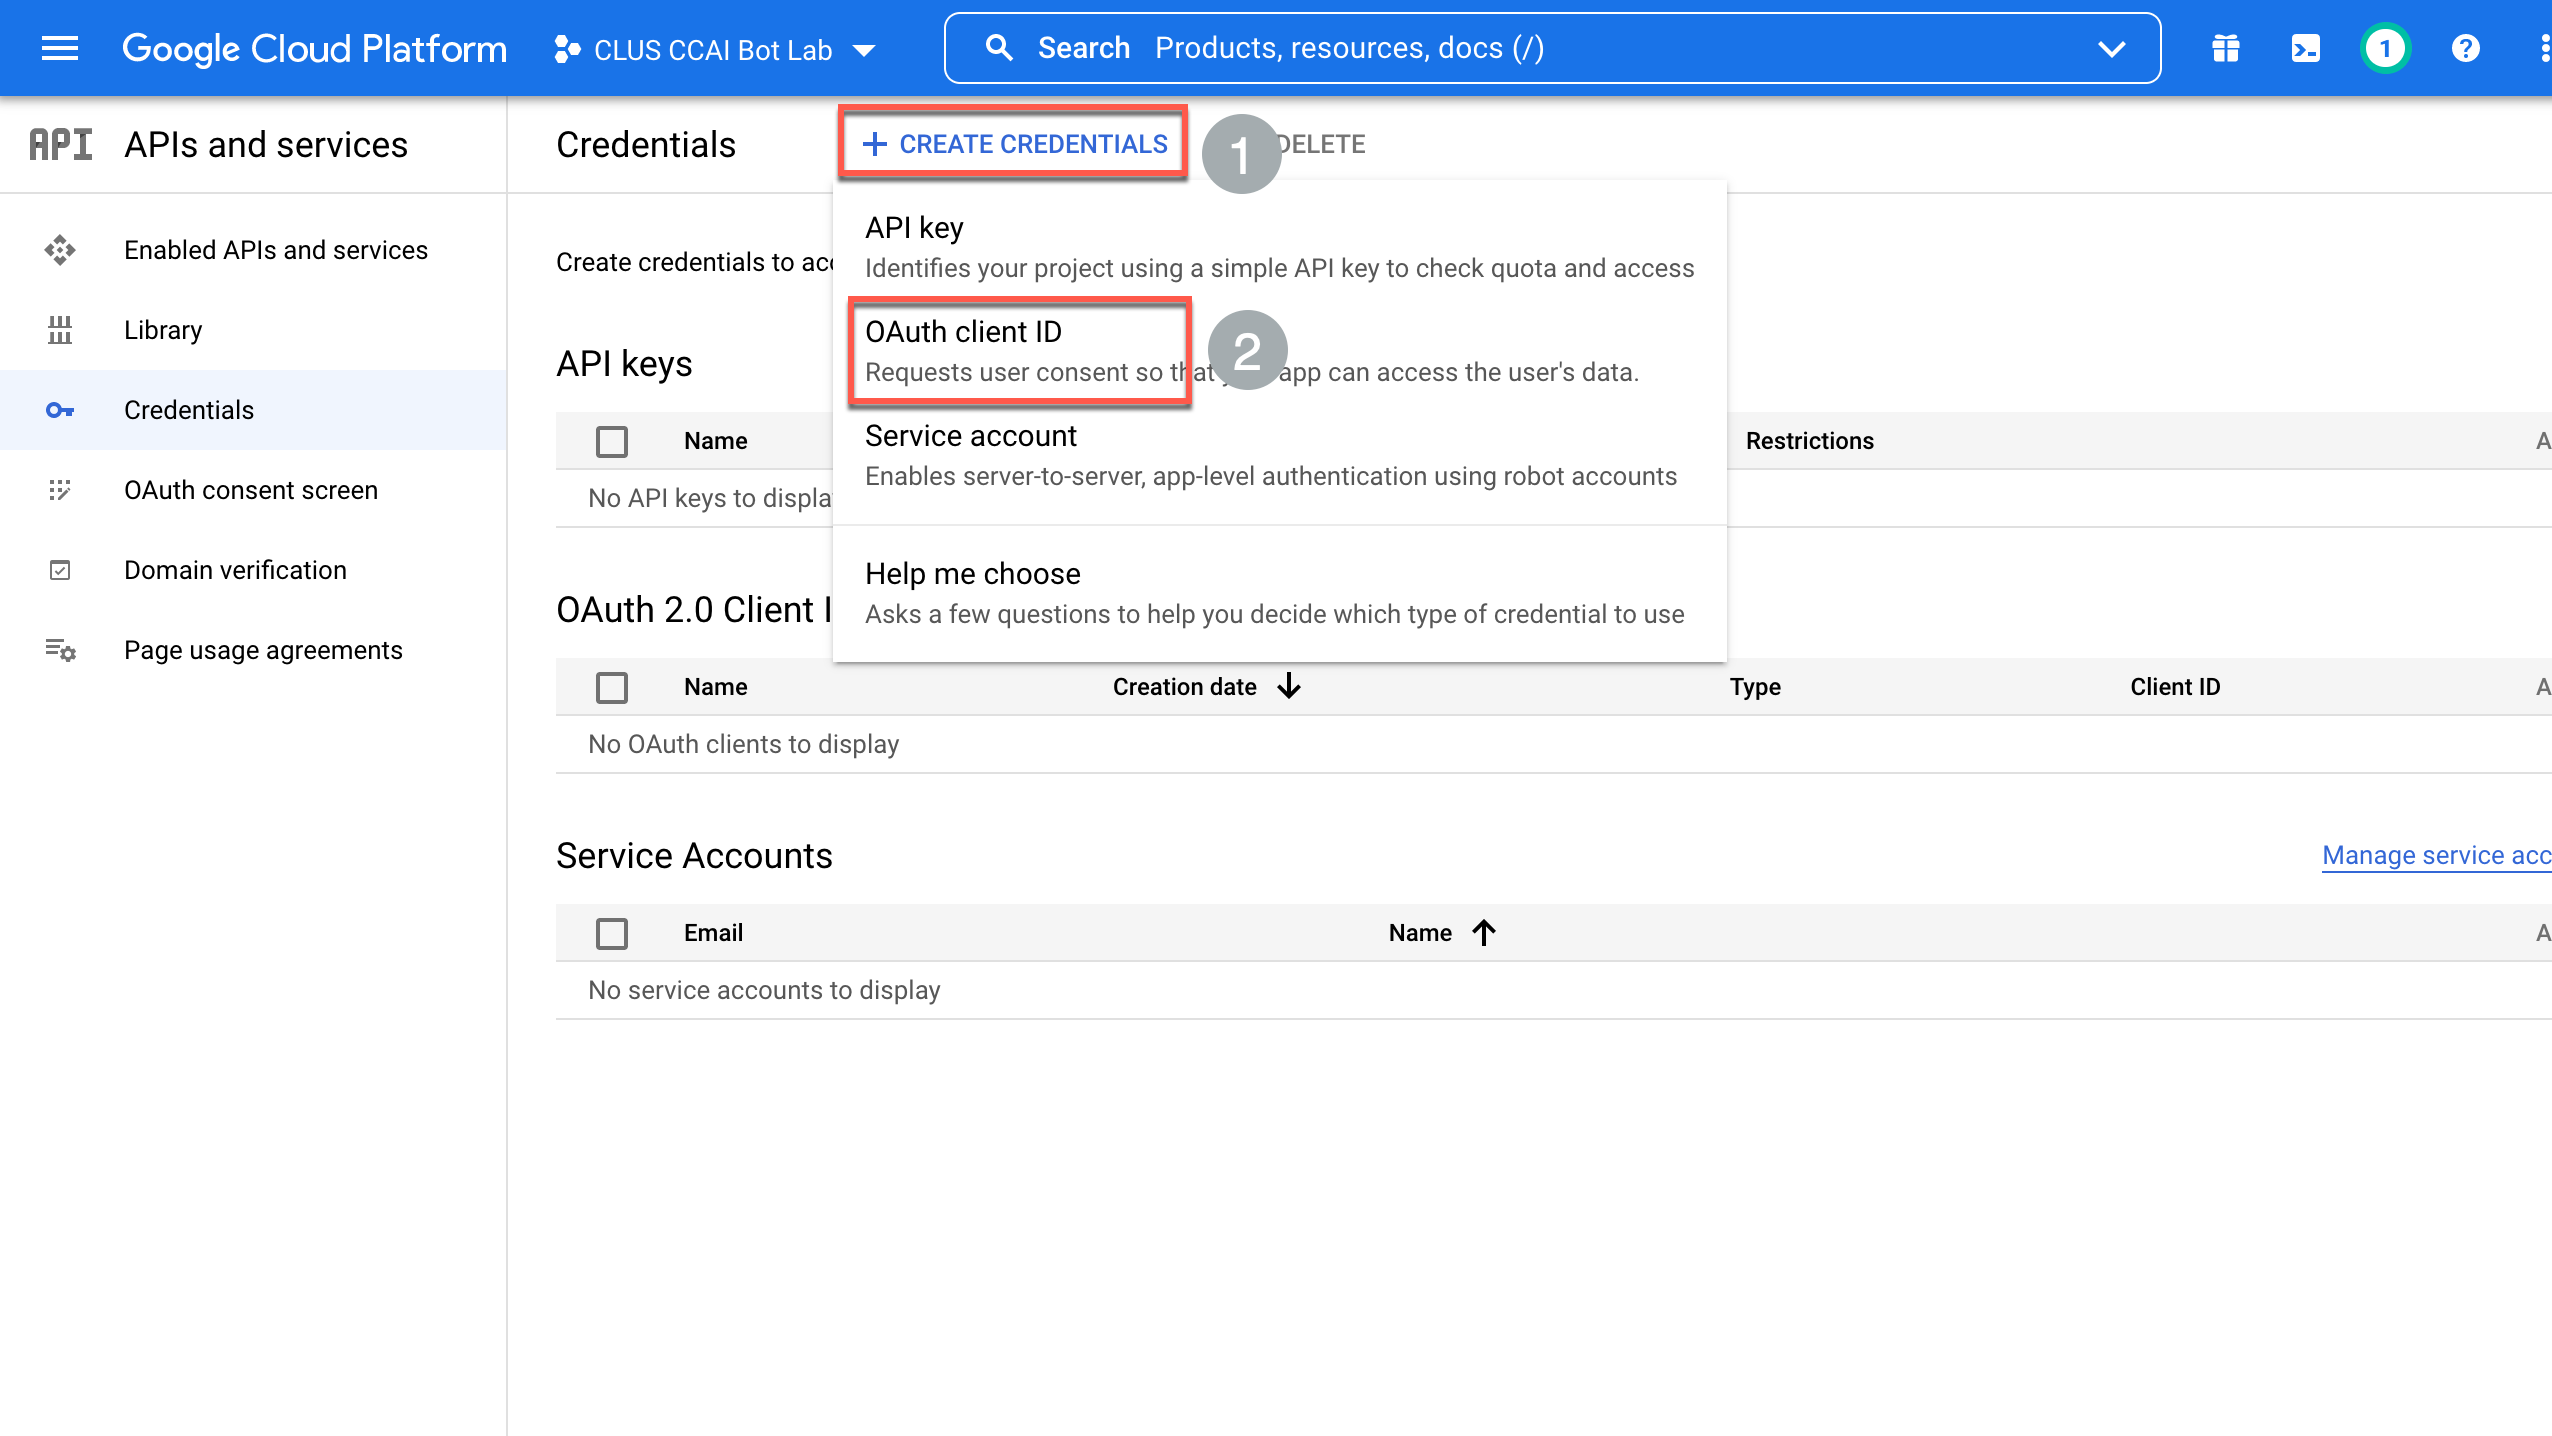
Task: Click the DELETE button
Action: [x=1320, y=144]
